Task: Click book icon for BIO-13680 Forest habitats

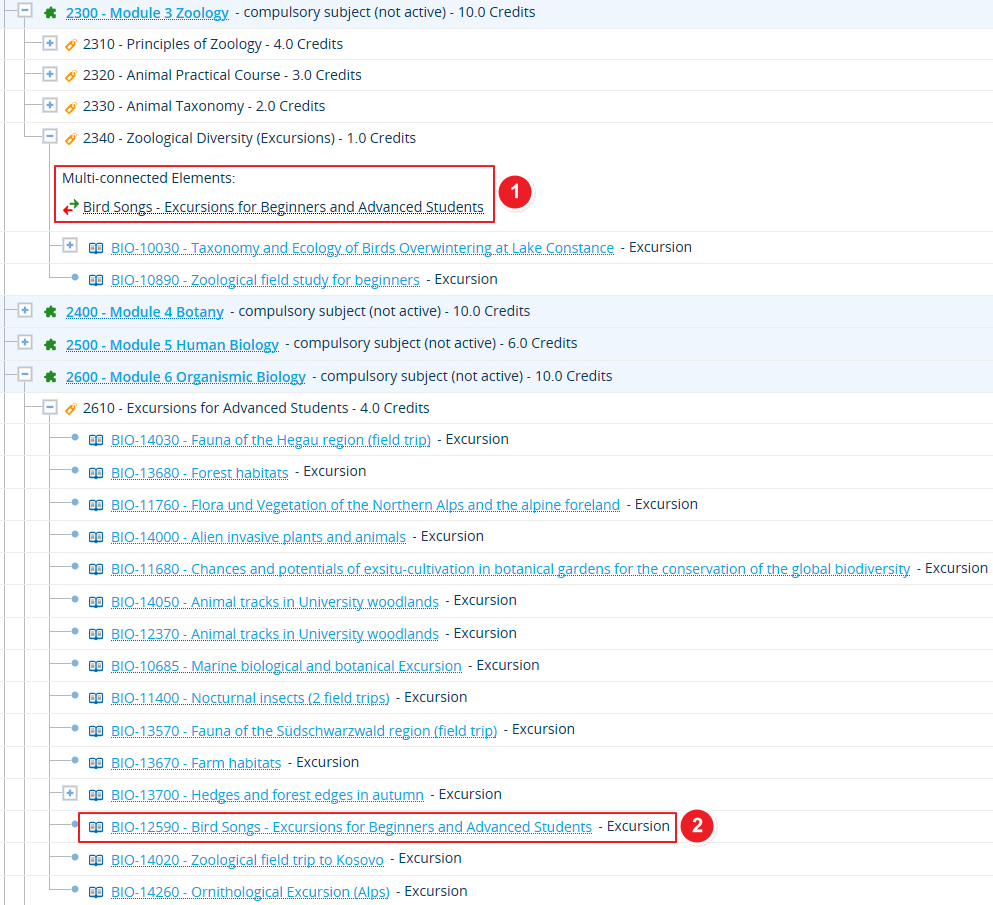Action: pyautogui.click(x=96, y=472)
